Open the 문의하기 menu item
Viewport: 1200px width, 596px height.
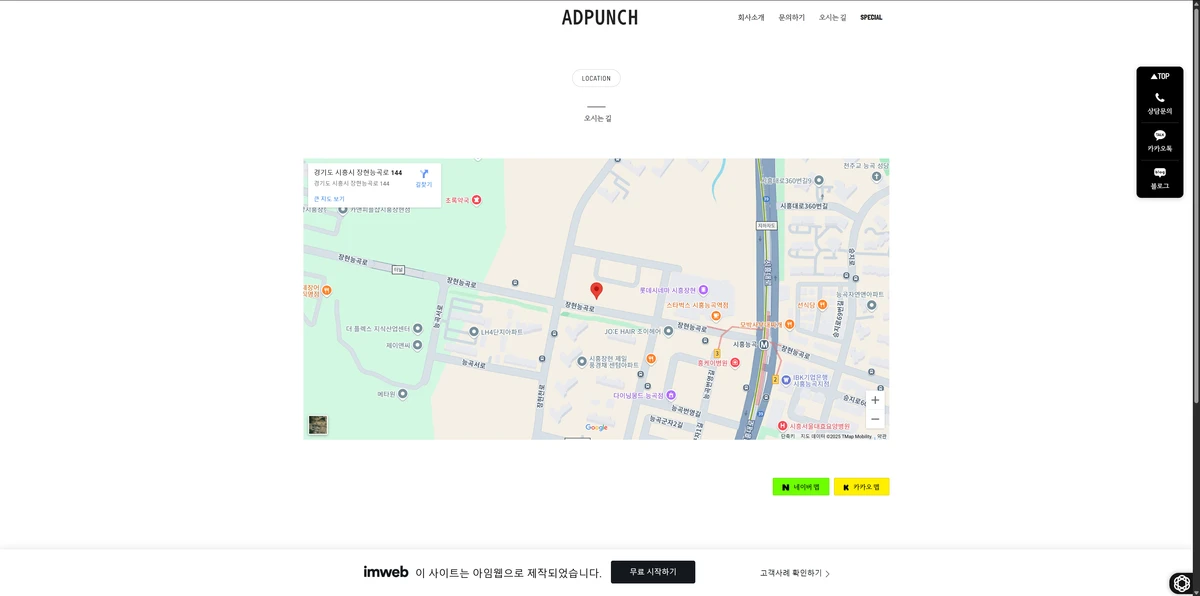click(792, 17)
